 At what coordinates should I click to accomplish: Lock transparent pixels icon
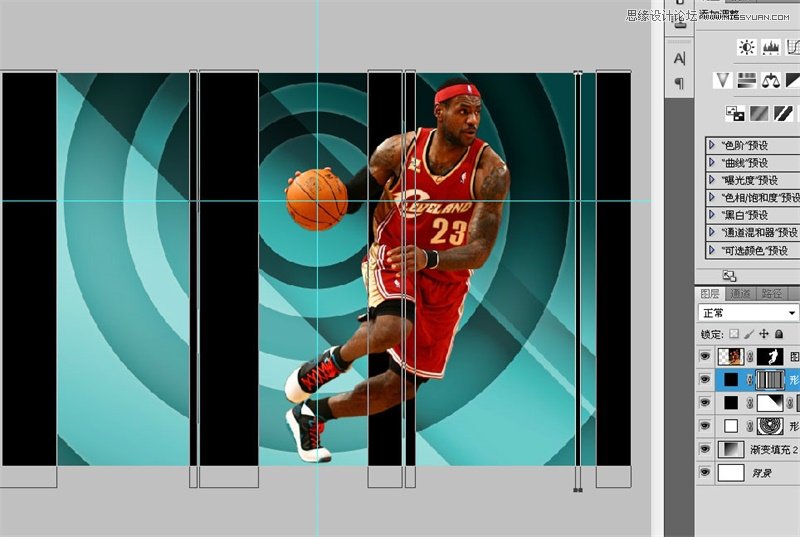pyautogui.click(x=734, y=334)
